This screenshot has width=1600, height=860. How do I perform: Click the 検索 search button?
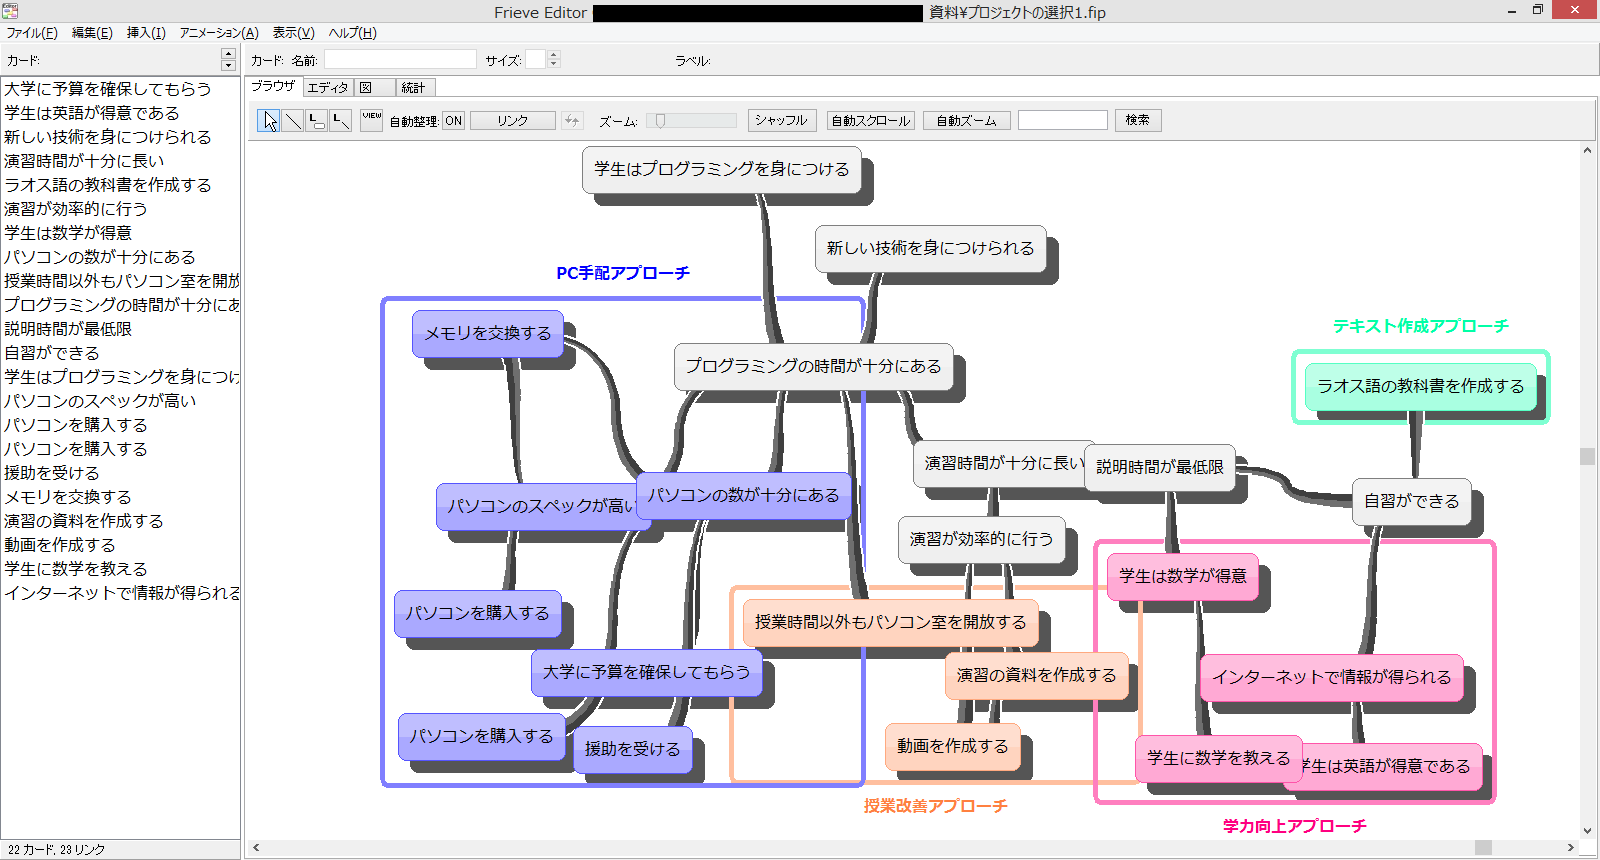(1138, 120)
